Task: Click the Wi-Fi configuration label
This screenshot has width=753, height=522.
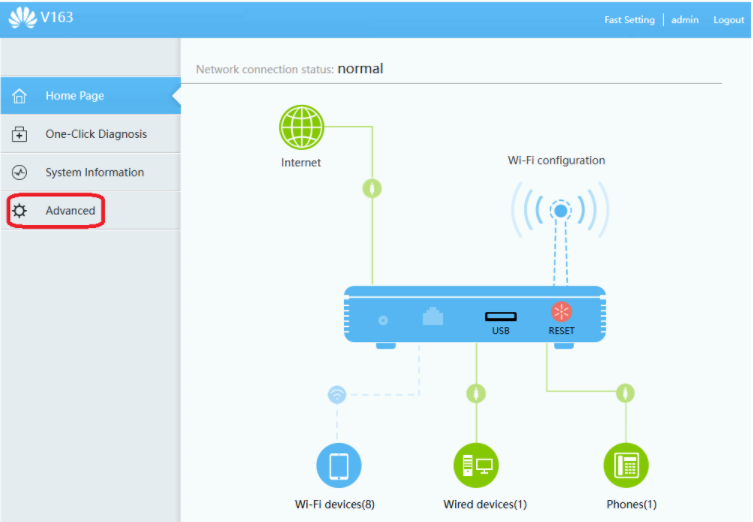Action: click(x=556, y=160)
